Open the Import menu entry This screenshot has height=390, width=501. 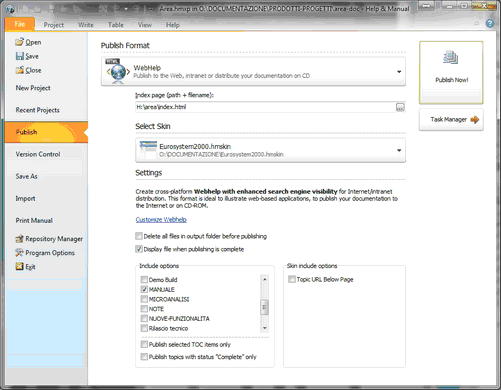click(25, 198)
